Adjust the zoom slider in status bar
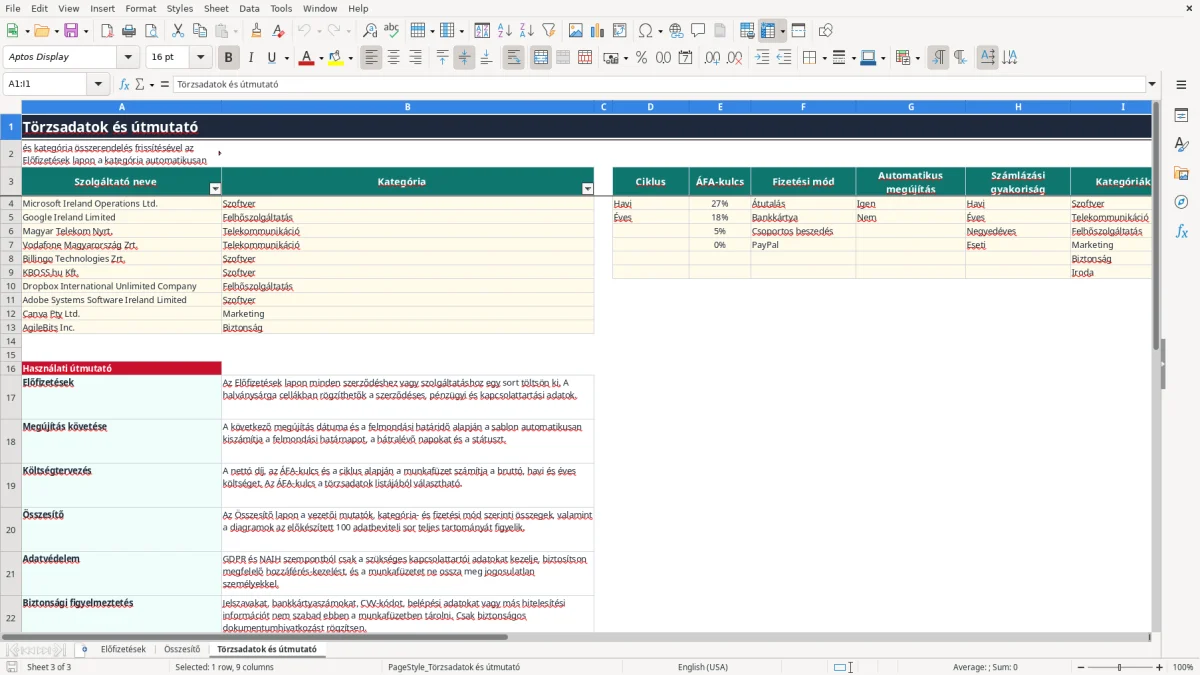 [x=1119, y=667]
